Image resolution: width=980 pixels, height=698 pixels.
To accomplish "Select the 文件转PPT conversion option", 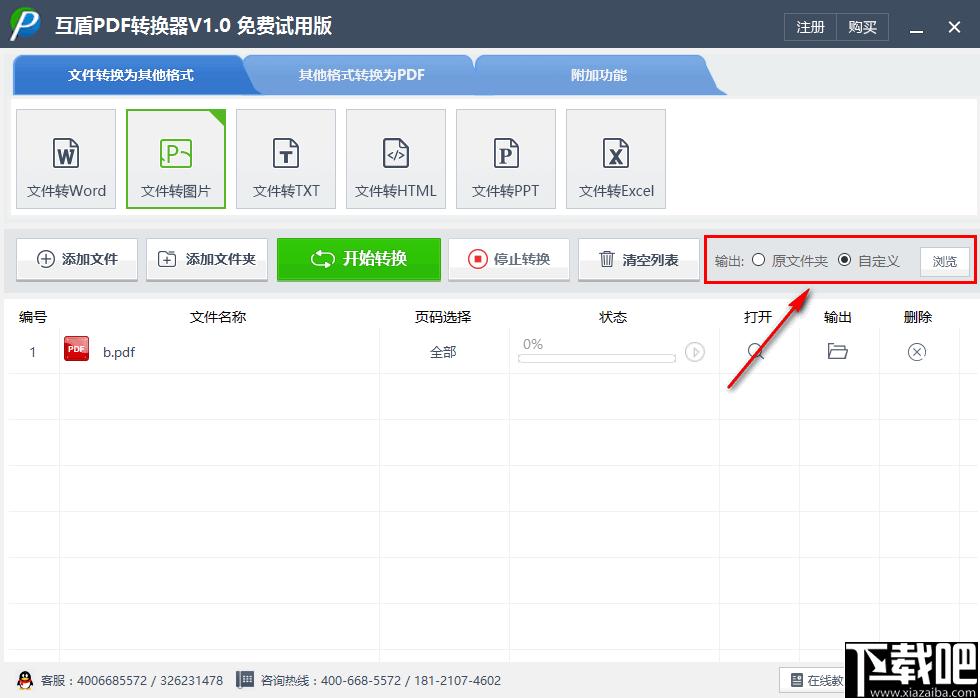I will (506, 159).
